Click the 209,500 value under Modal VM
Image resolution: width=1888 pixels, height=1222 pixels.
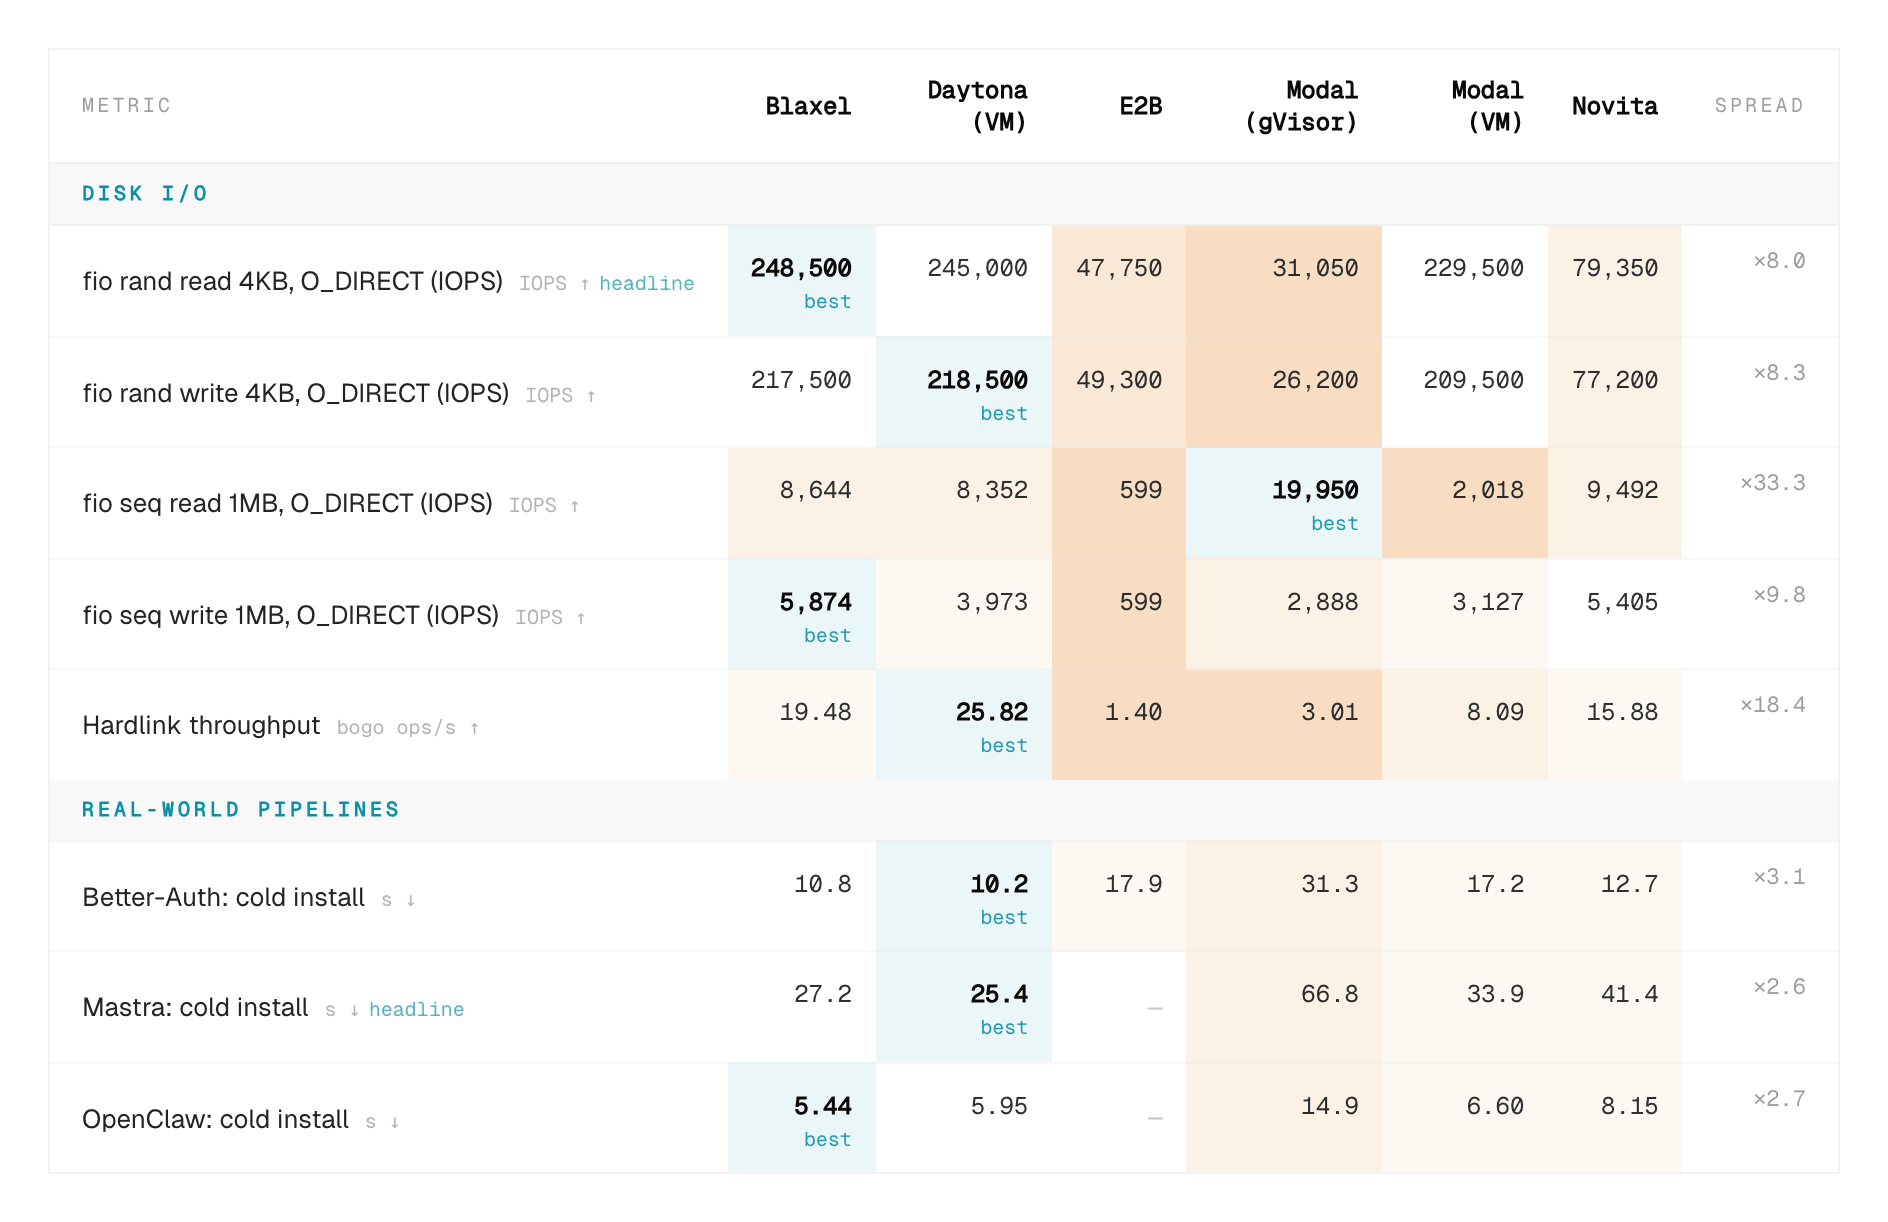click(1473, 381)
